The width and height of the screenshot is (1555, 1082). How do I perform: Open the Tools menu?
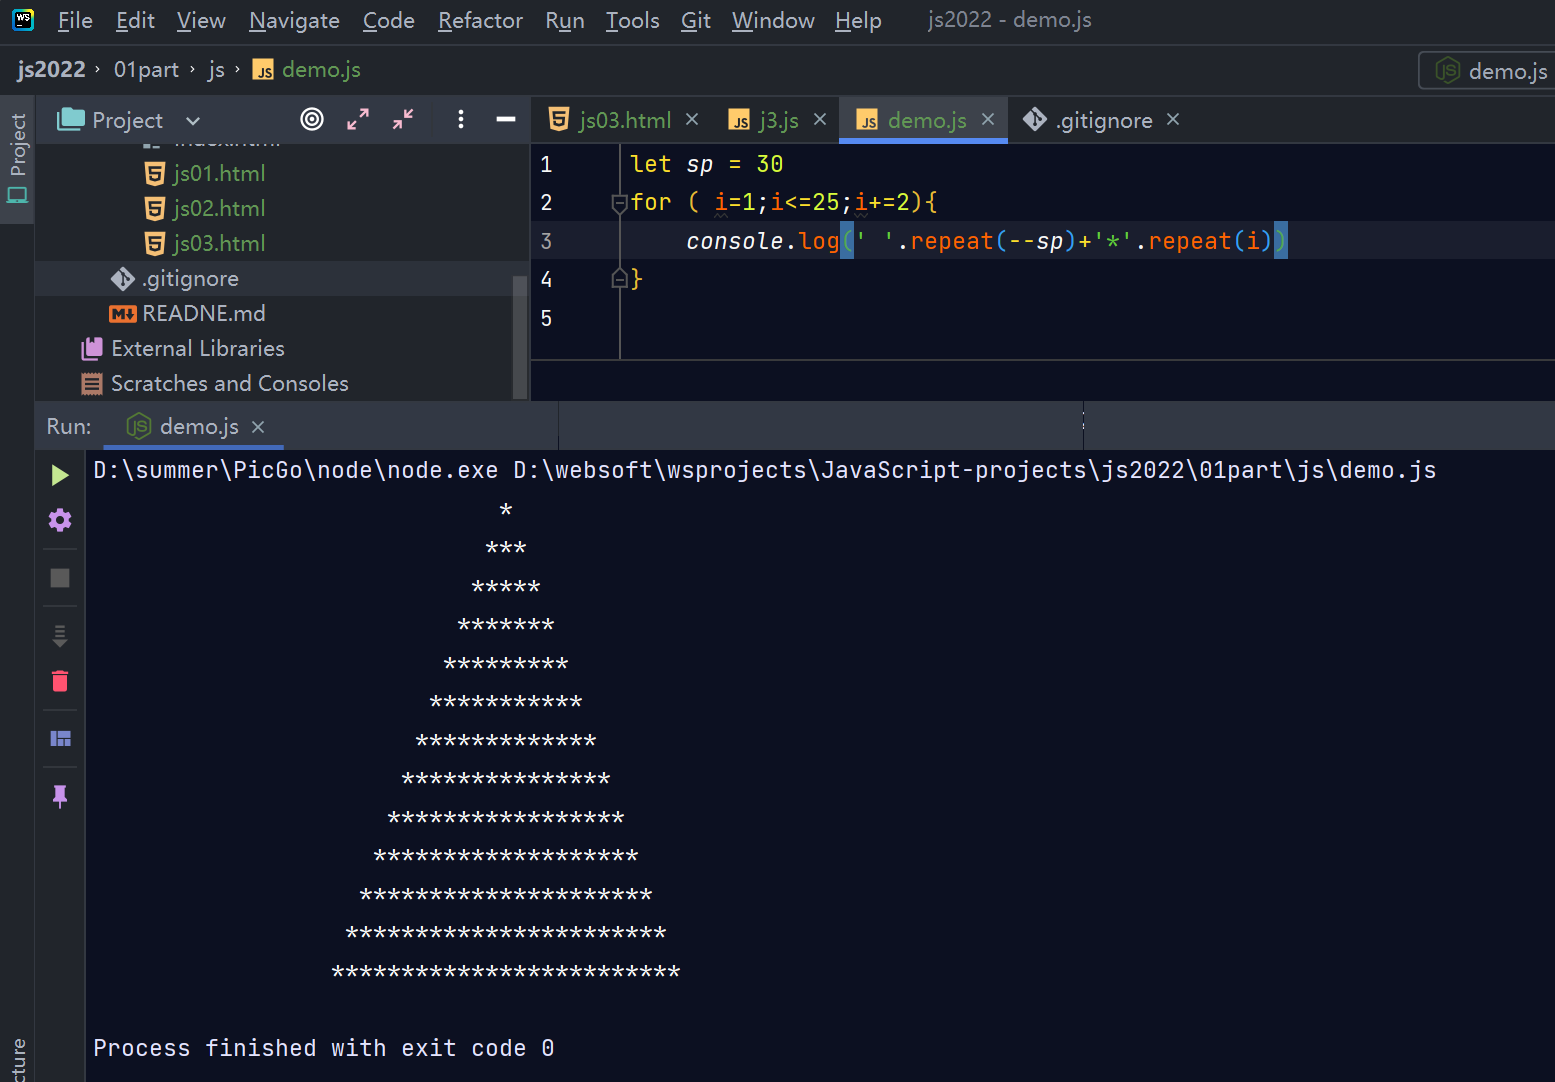point(632,20)
